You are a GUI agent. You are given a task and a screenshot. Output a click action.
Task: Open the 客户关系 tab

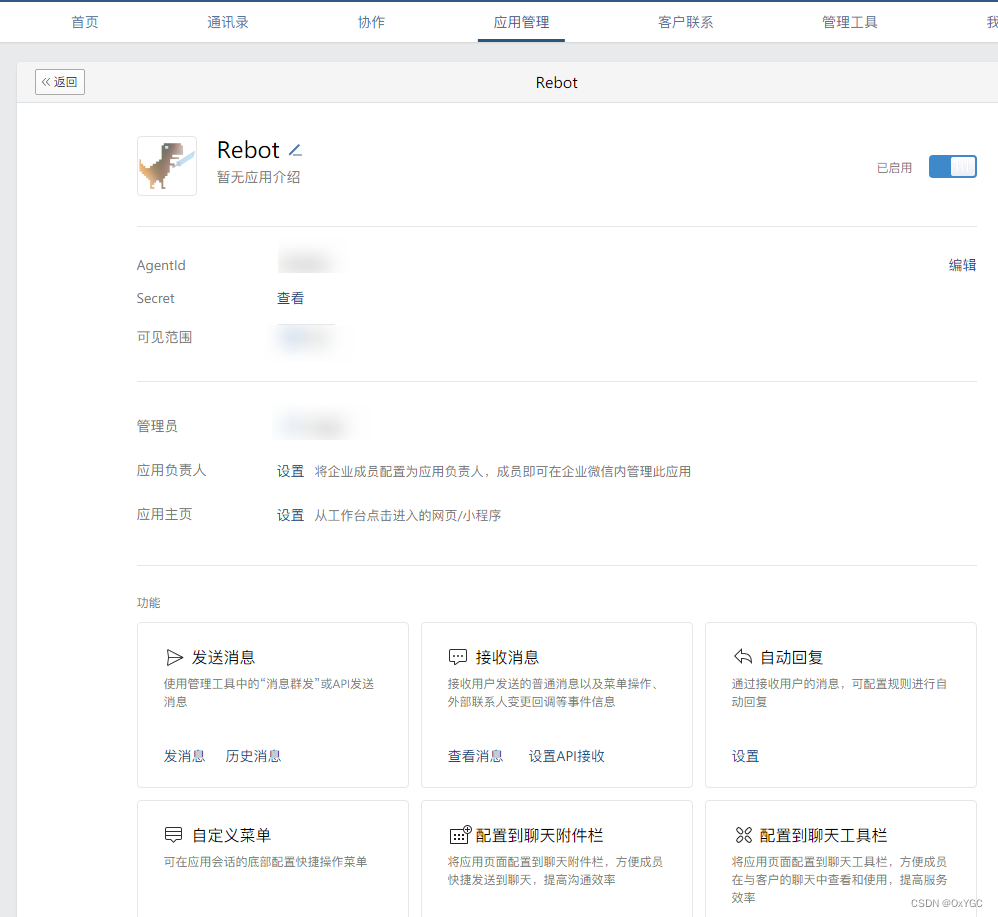[686, 21]
